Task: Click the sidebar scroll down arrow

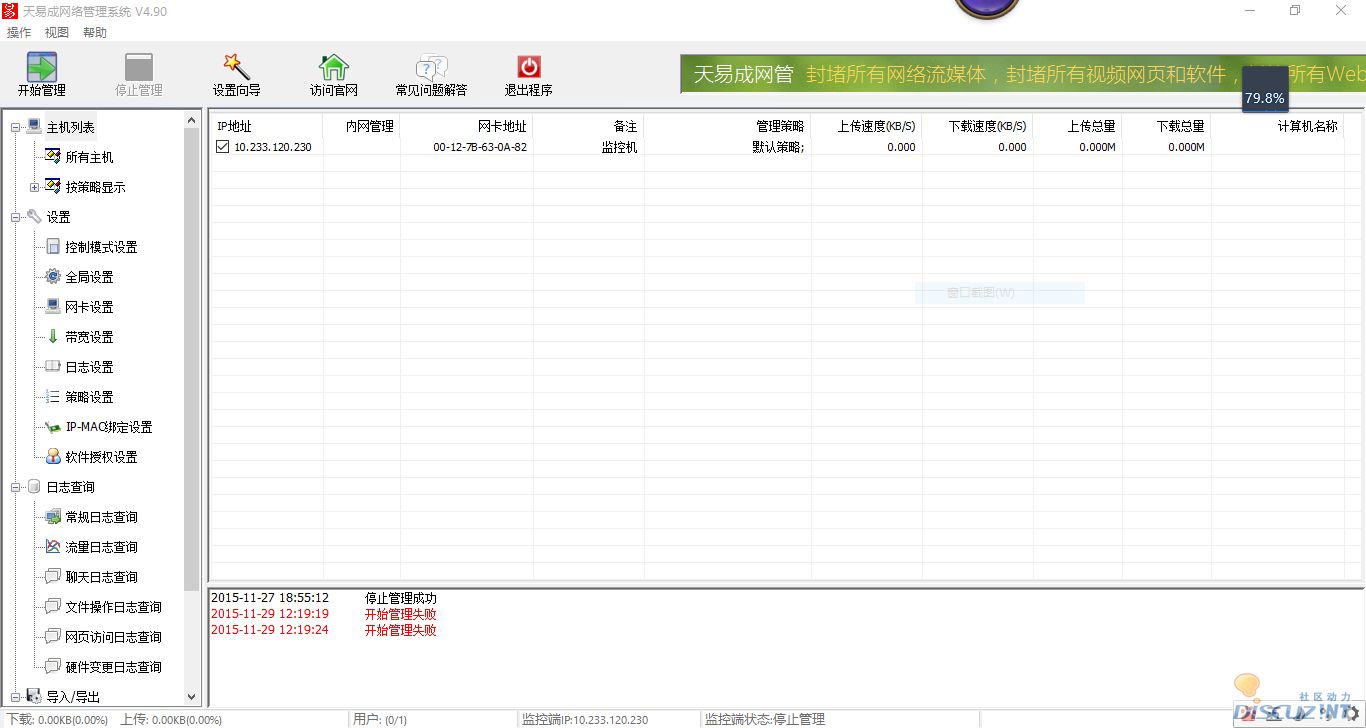Action: (192, 697)
